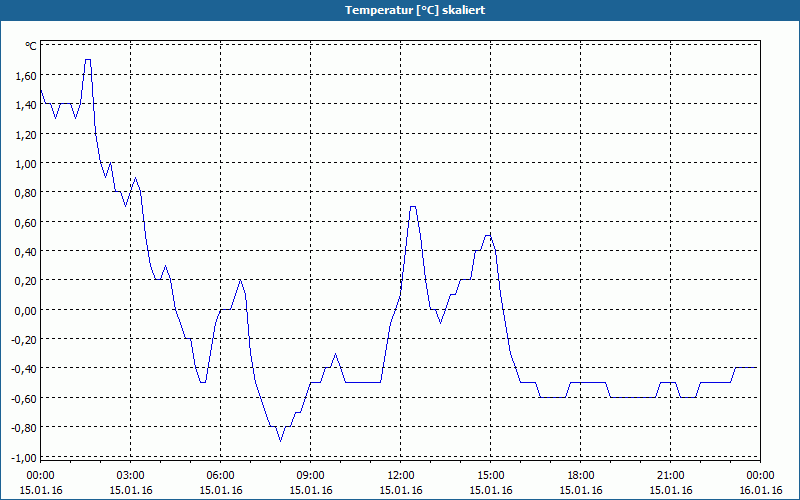Click the 15.01.16 date under 21:00
The height and width of the screenshot is (500, 800).
coord(670,490)
